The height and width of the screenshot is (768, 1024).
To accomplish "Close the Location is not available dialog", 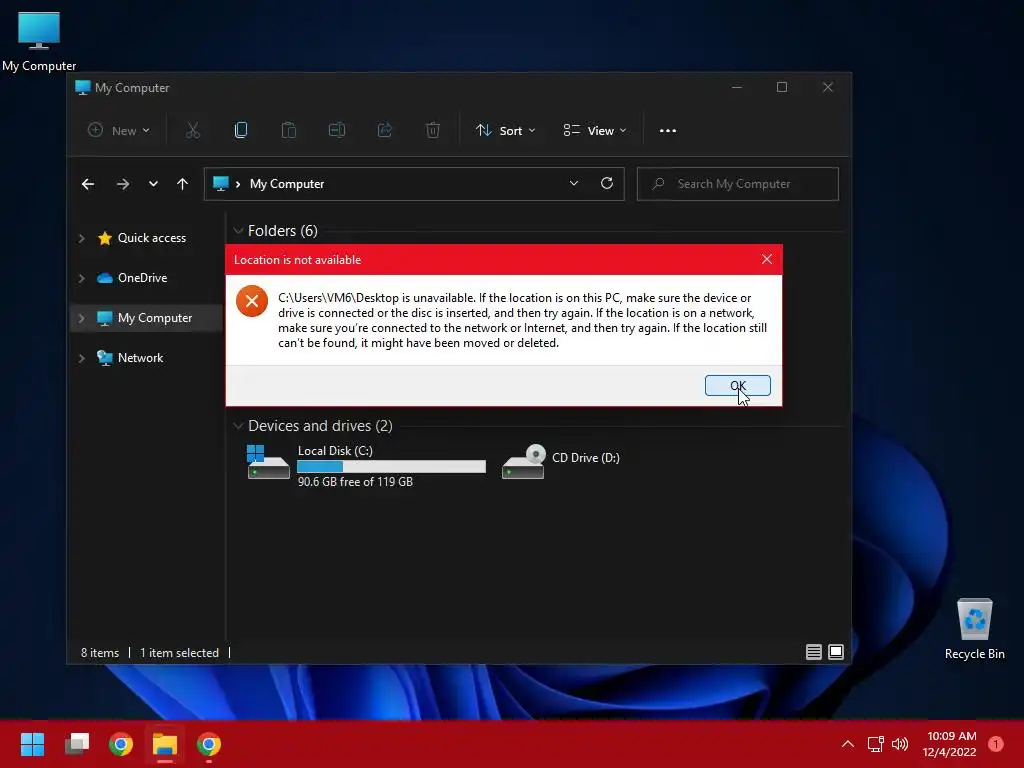I will pyautogui.click(x=767, y=259).
